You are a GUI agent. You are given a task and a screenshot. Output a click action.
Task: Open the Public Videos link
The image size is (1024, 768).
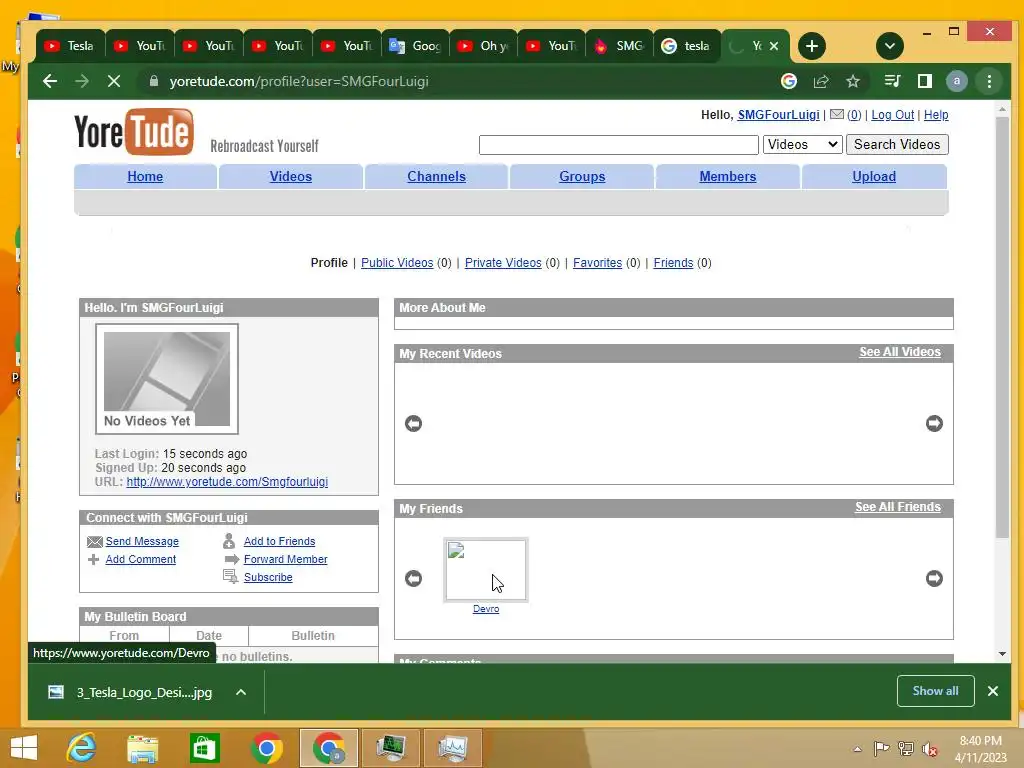tap(397, 263)
